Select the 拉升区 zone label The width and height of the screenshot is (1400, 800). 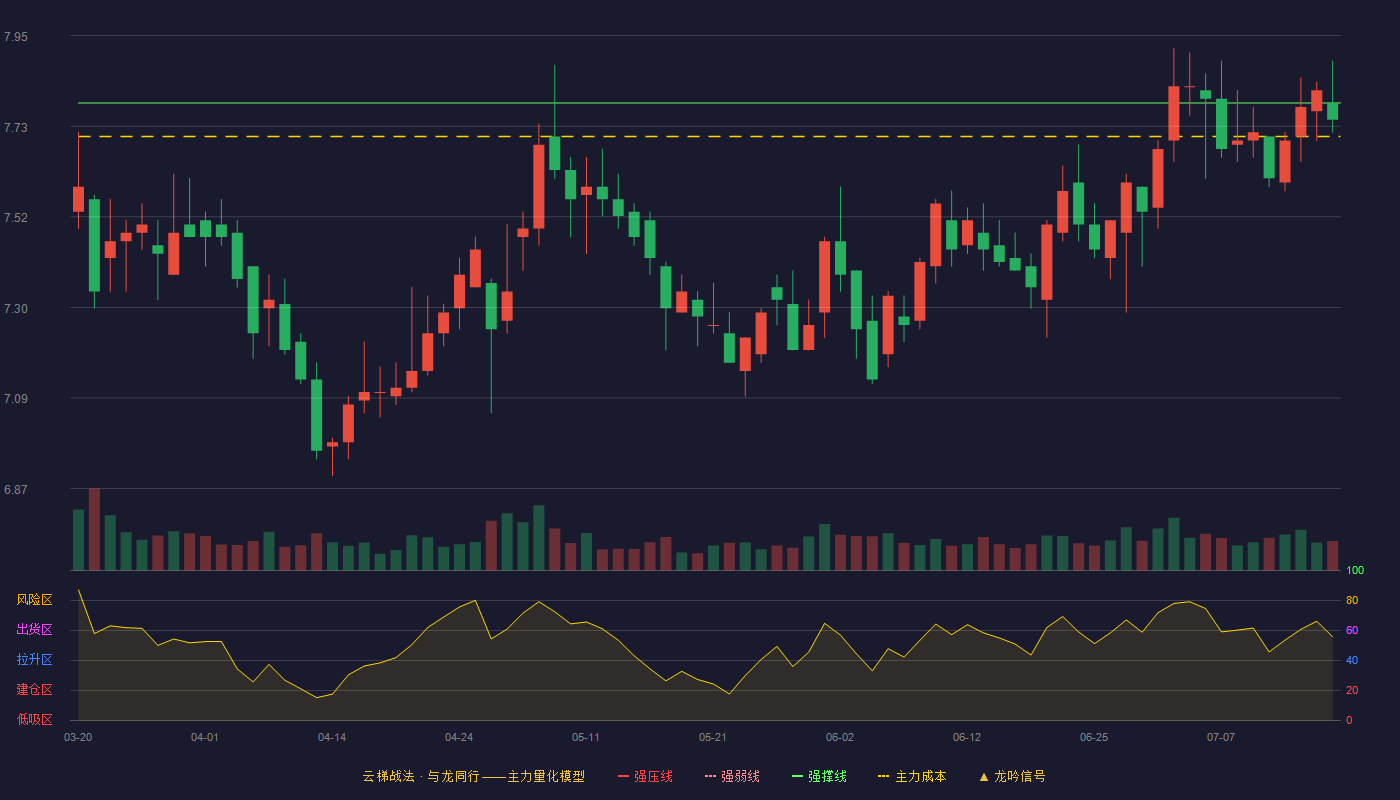34,660
